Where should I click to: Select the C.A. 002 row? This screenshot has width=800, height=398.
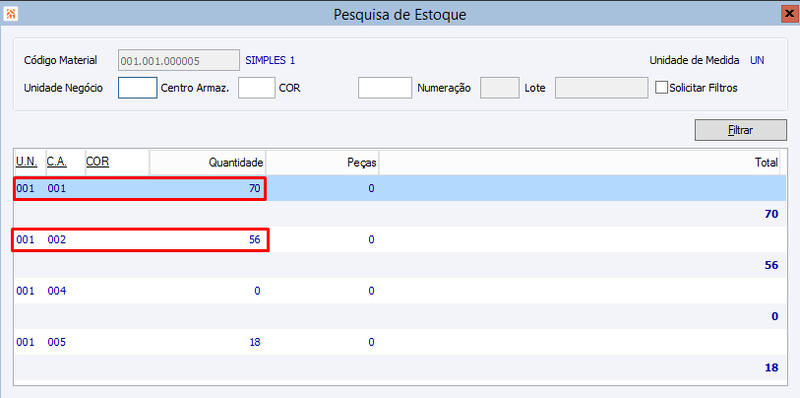(399, 239)
